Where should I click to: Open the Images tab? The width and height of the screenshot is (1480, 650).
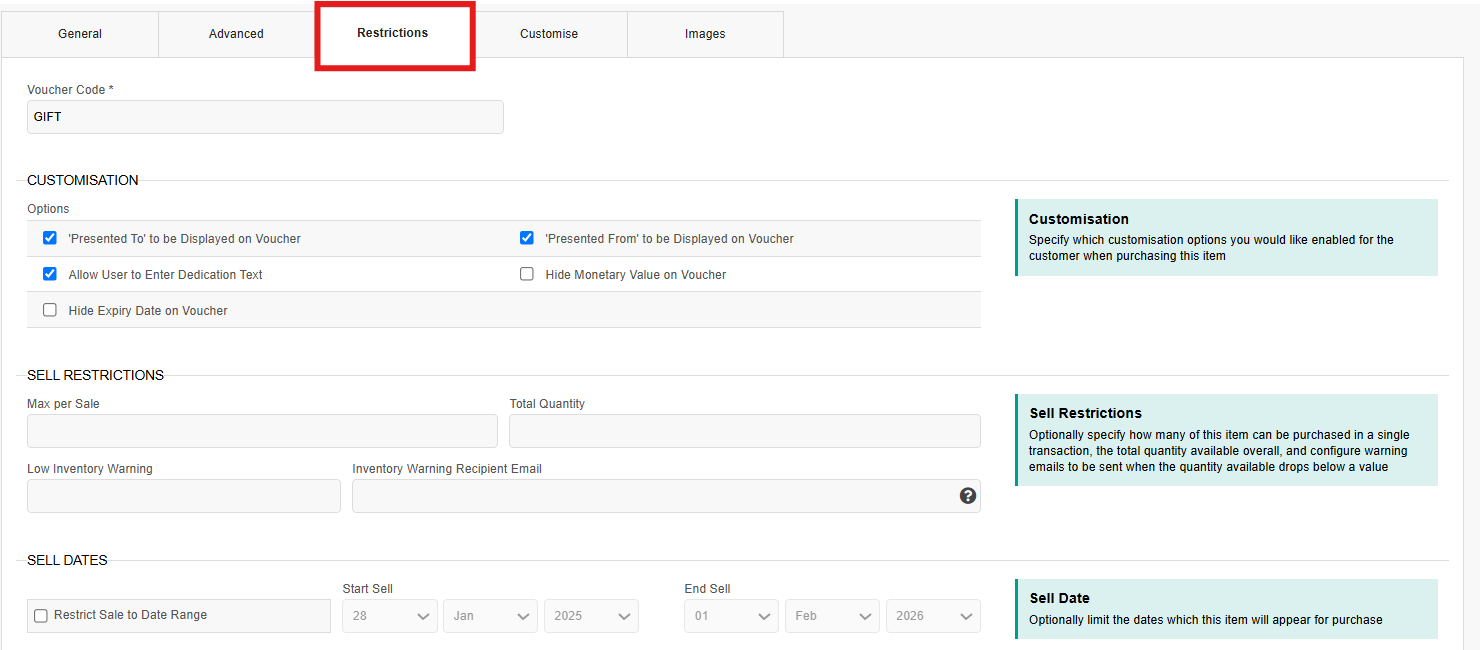click(705, 34)
